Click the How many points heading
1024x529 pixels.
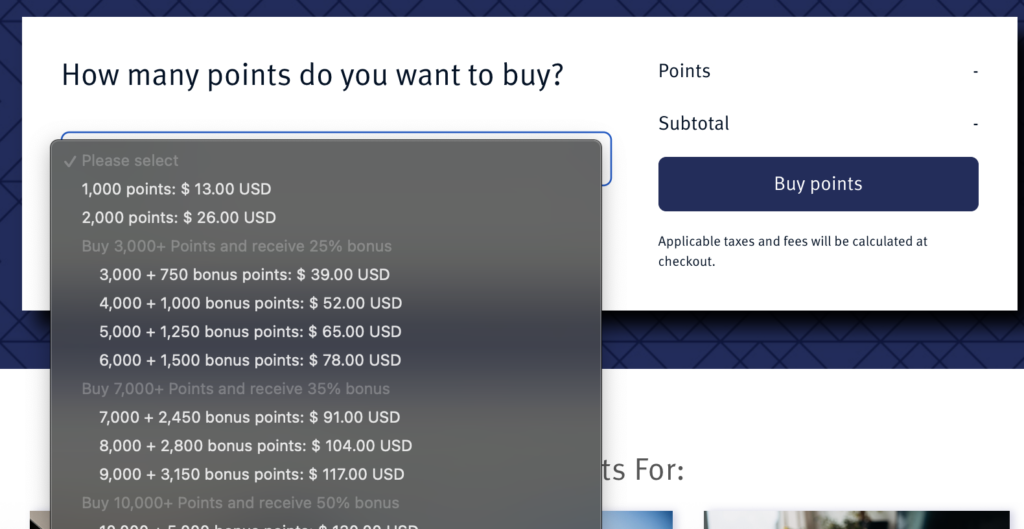click(312, 74)
